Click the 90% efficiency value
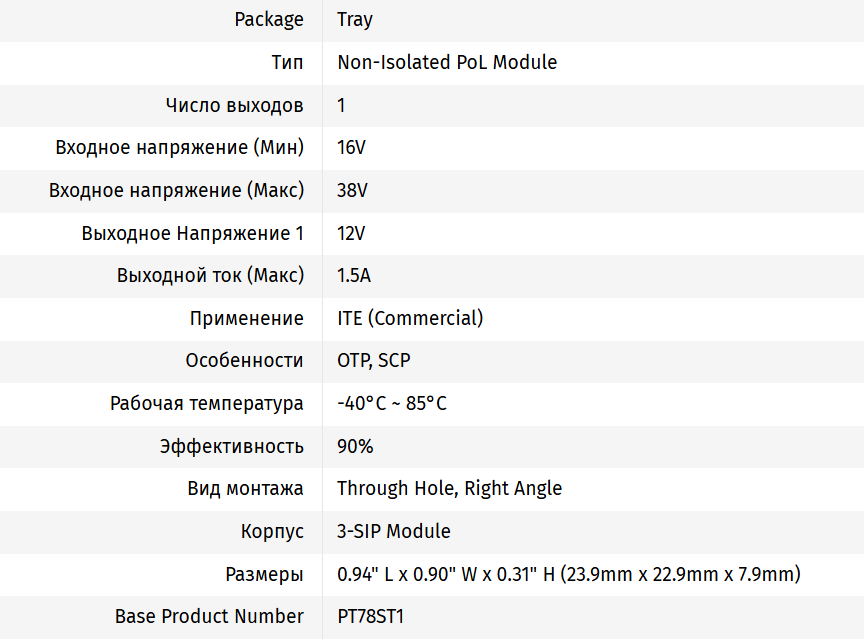The image size is (864, 639). [355, 446]
